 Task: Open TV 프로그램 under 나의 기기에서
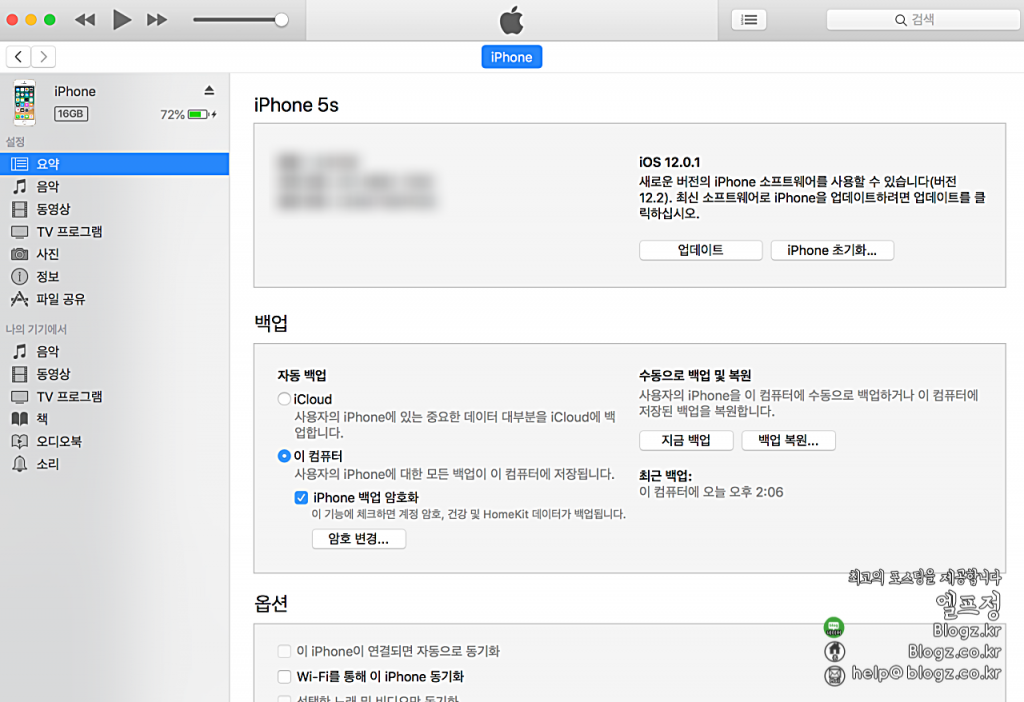tap(114, 396)
